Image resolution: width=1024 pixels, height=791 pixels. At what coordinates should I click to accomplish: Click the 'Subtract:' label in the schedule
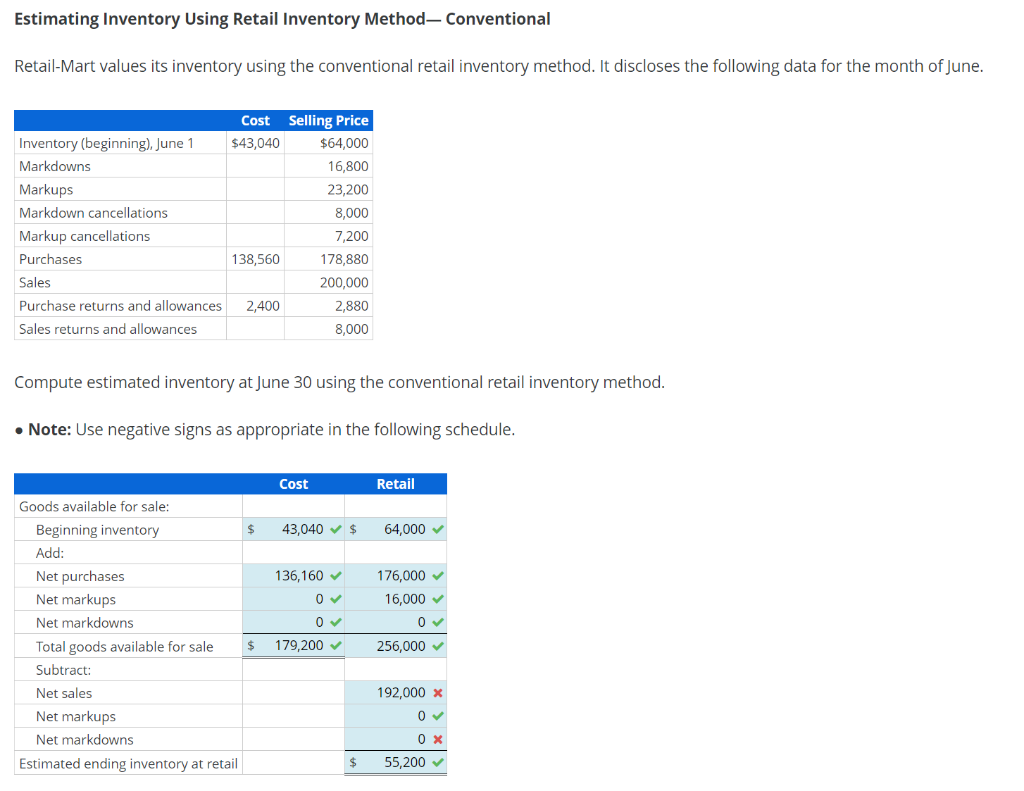tap(63, 670)
